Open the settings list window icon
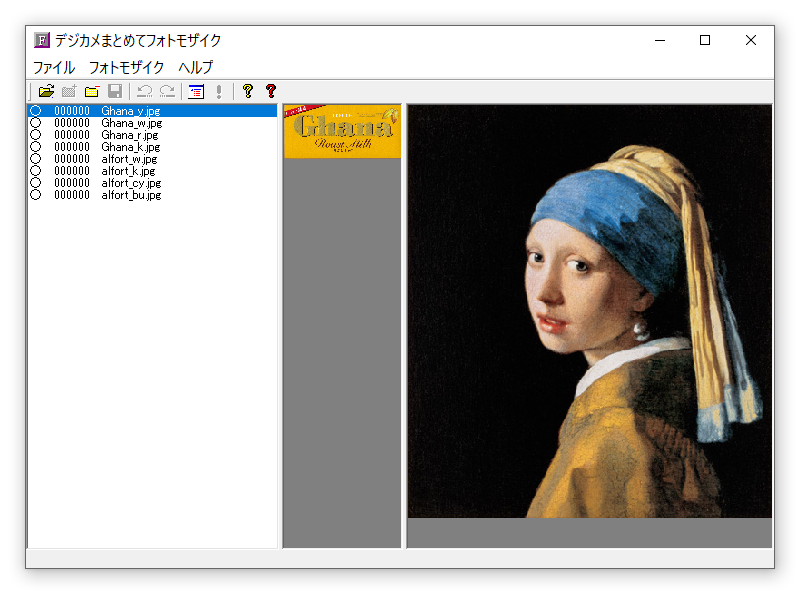 [x=196, y=91]
